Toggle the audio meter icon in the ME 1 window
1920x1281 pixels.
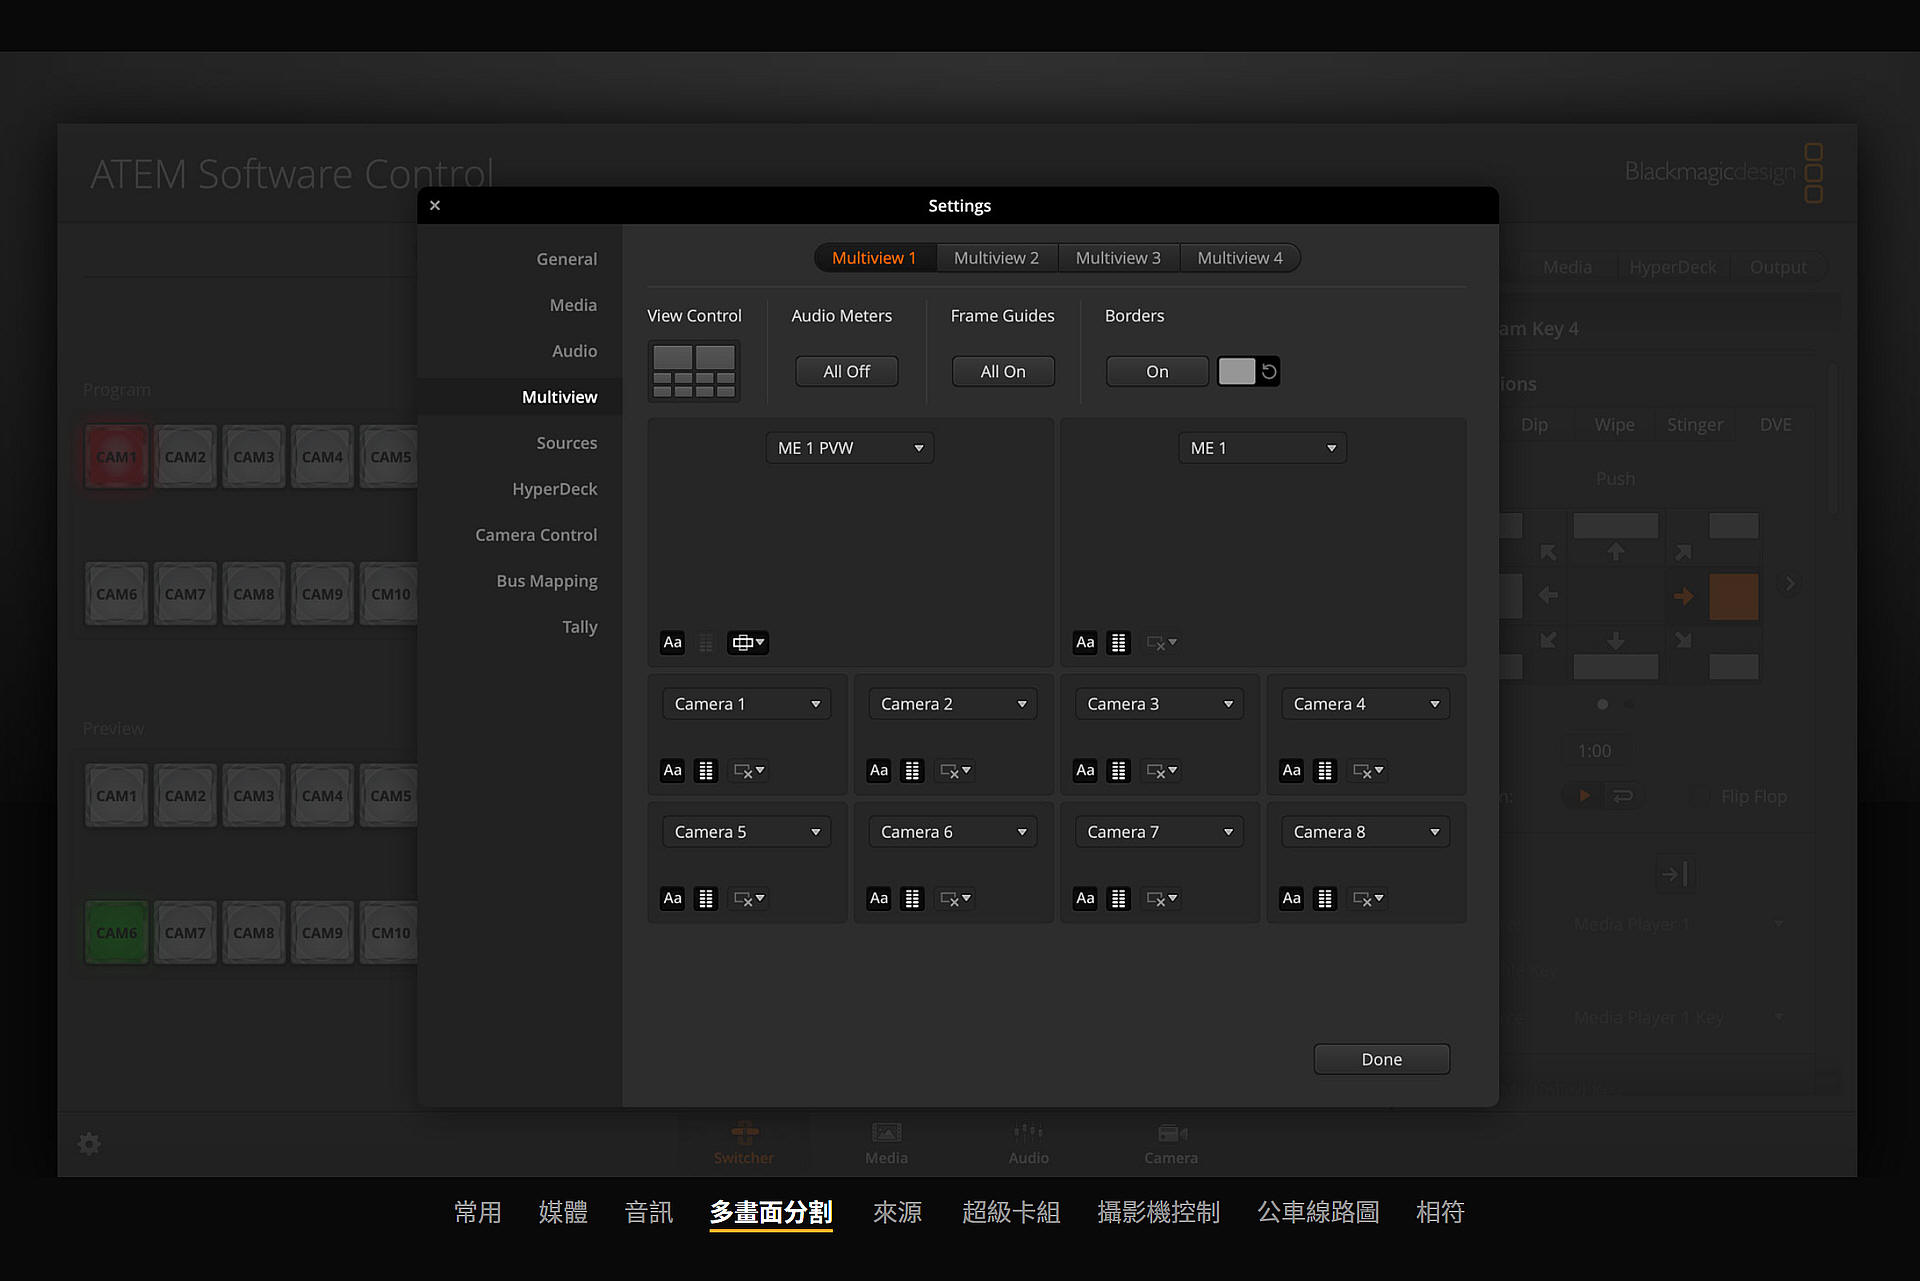1119,643
